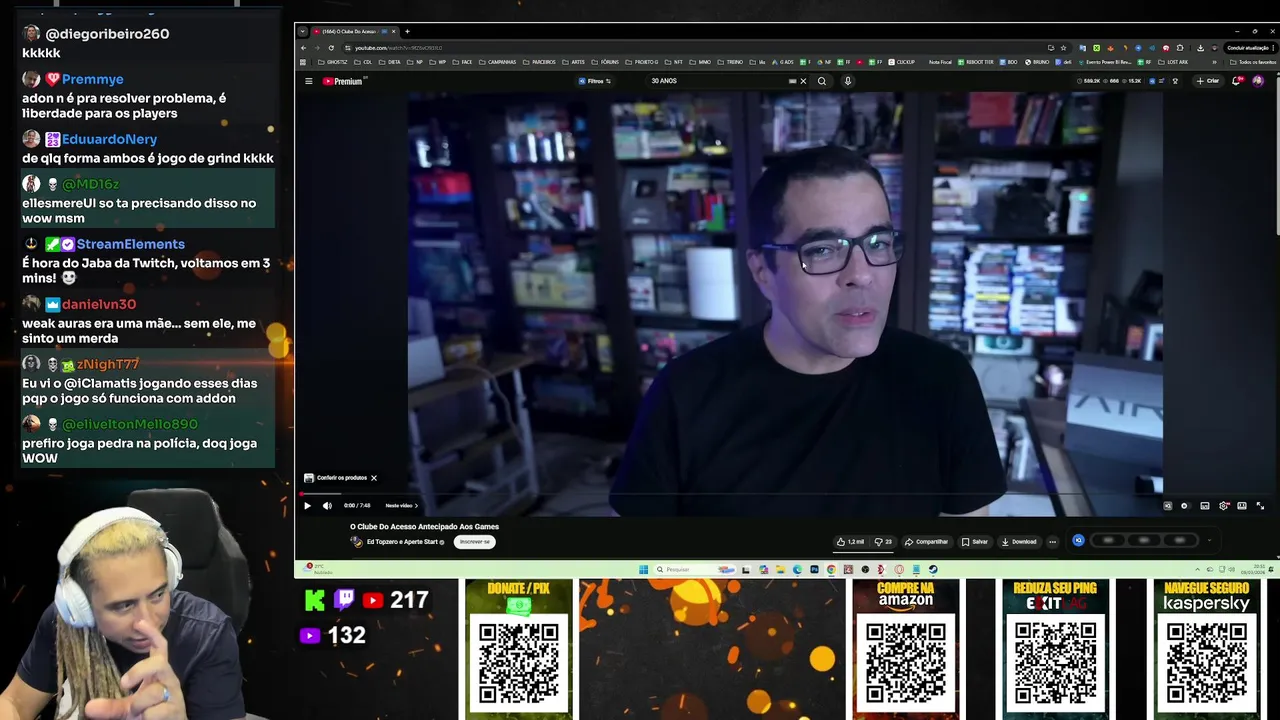Open the PARCEIROS bookmarks folder
The width and height of the screenshot is (1280, 720).
point(539,62)
